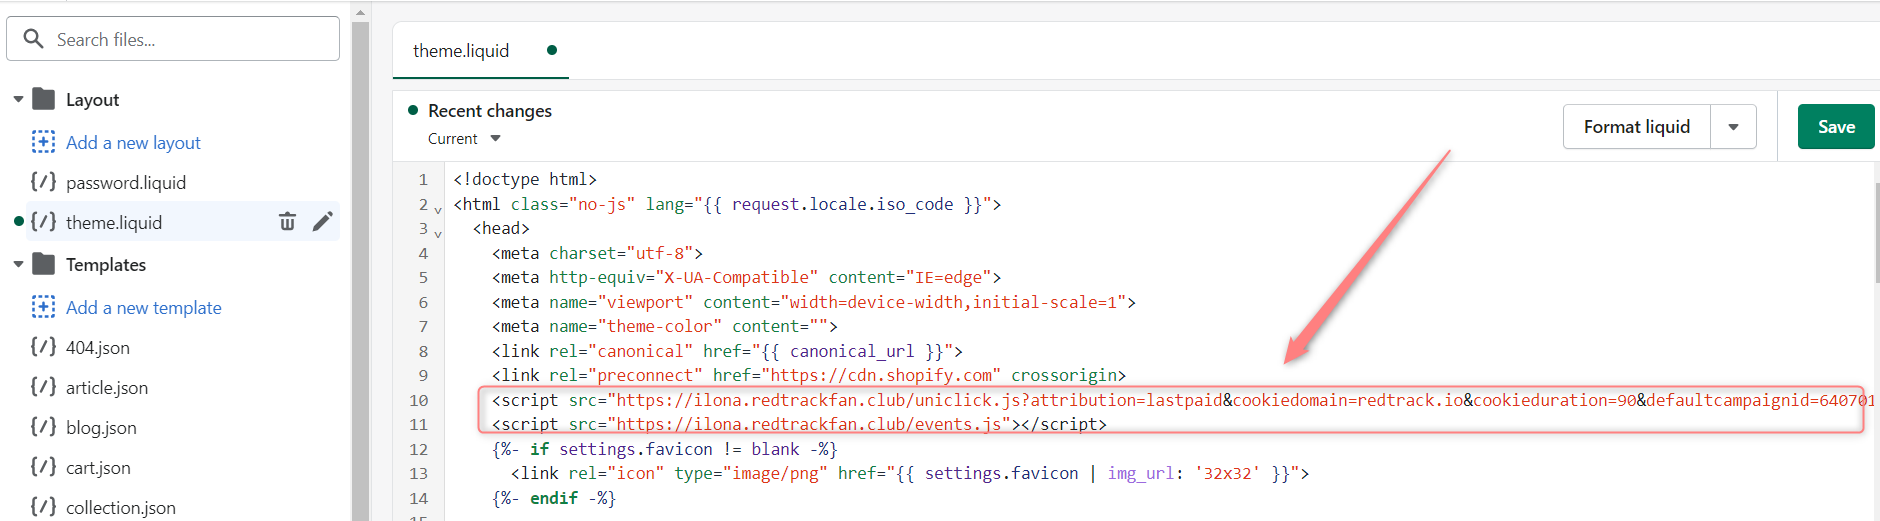Click the Templates folder icon
This screenshot has width=1880, height=521.
(43, 264)
